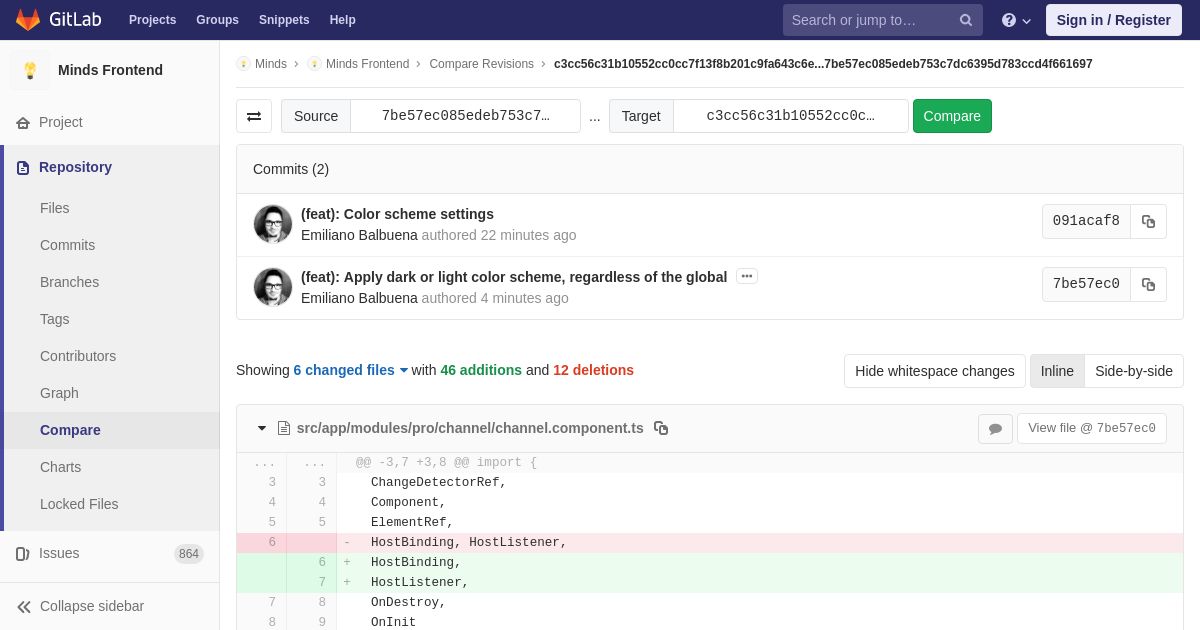Open commit hash 091acaf8 link
Viewport: 1200px width, 630px height.
point(1086,222)
